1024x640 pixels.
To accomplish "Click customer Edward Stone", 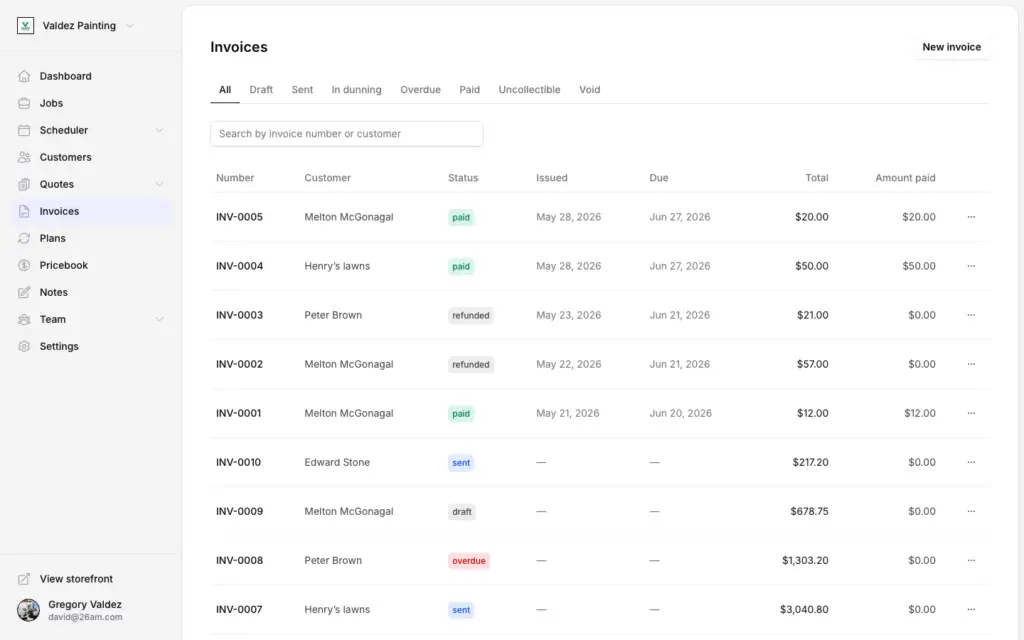I will tap(337, 462).
